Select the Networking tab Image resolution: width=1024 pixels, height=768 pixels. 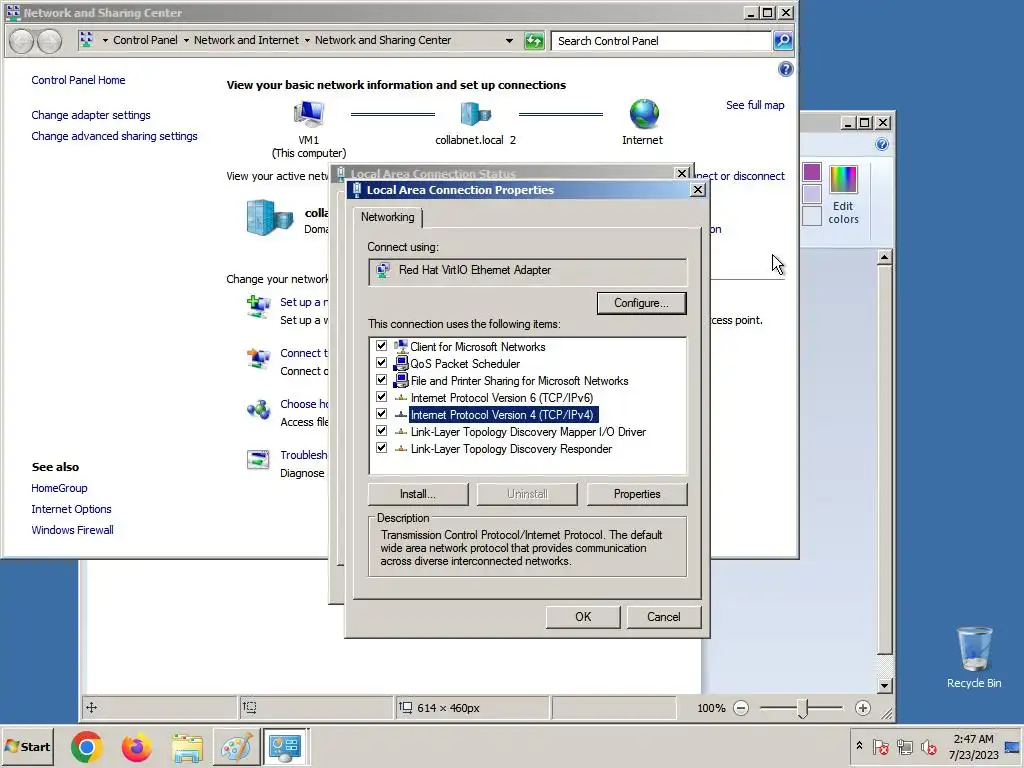(387, 217)
